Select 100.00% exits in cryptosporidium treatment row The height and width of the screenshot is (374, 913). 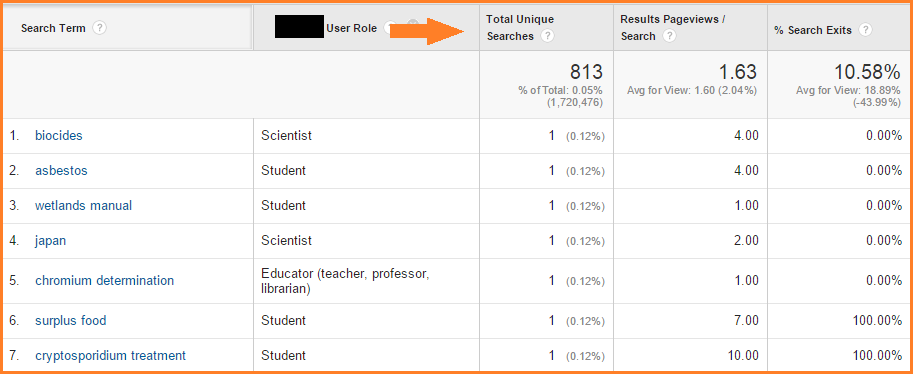876,356
